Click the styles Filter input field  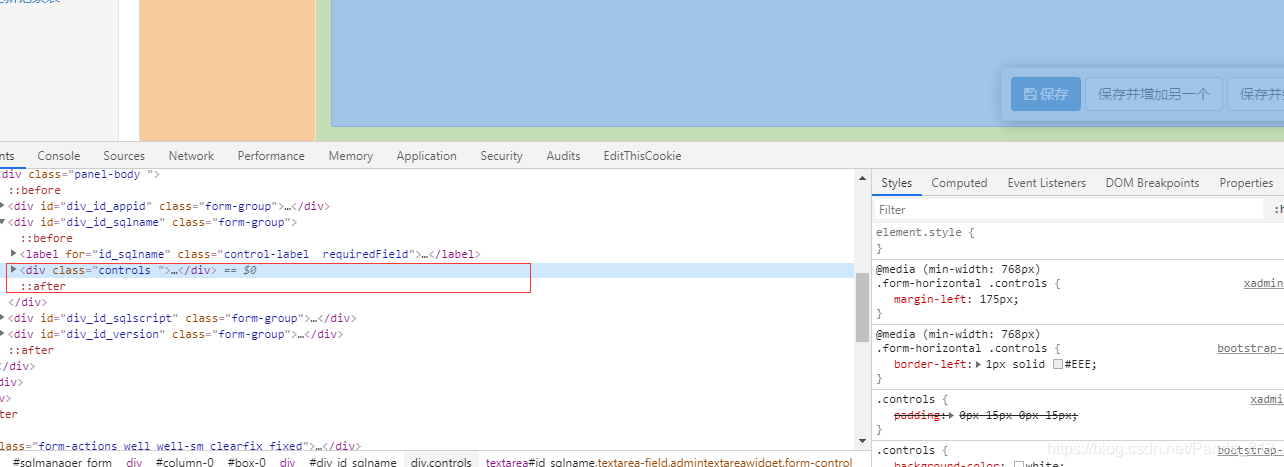(1068, 210)
